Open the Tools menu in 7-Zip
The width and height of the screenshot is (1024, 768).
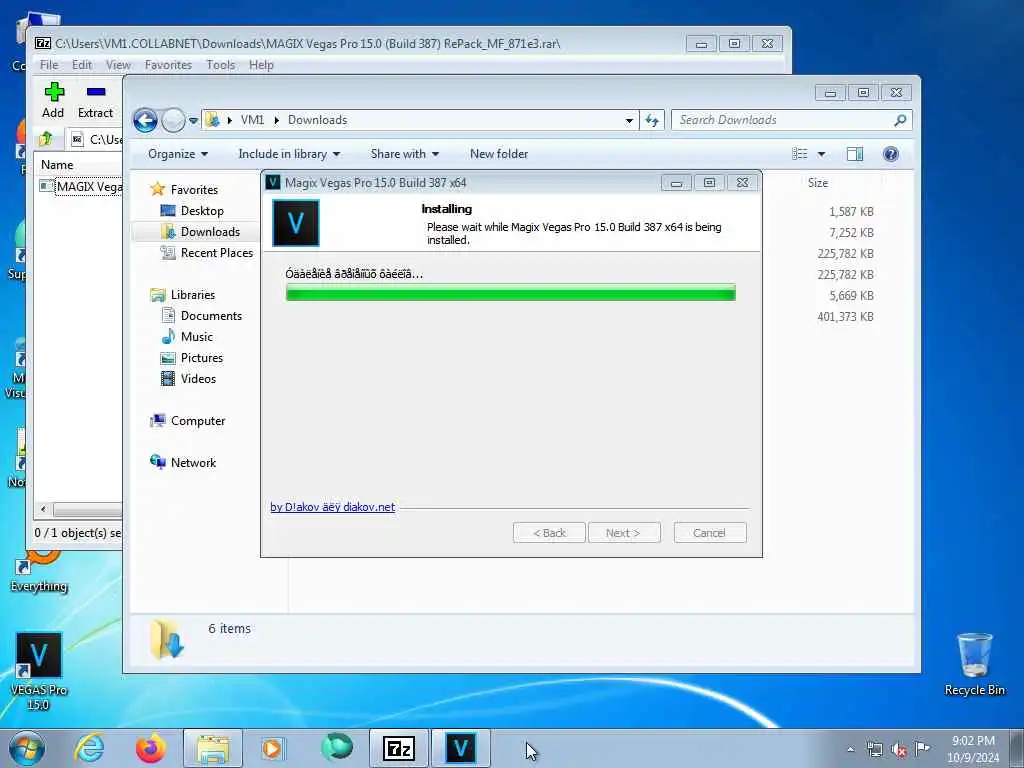point(221,65)
